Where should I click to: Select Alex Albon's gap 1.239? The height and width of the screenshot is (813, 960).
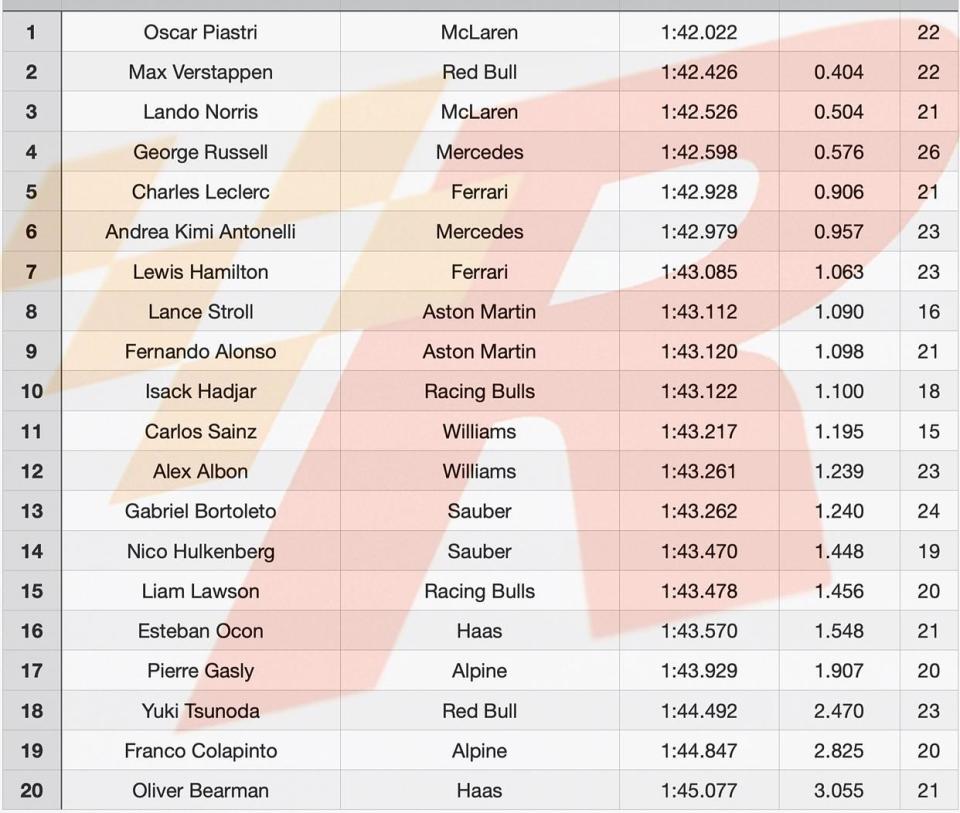(839, 471)
